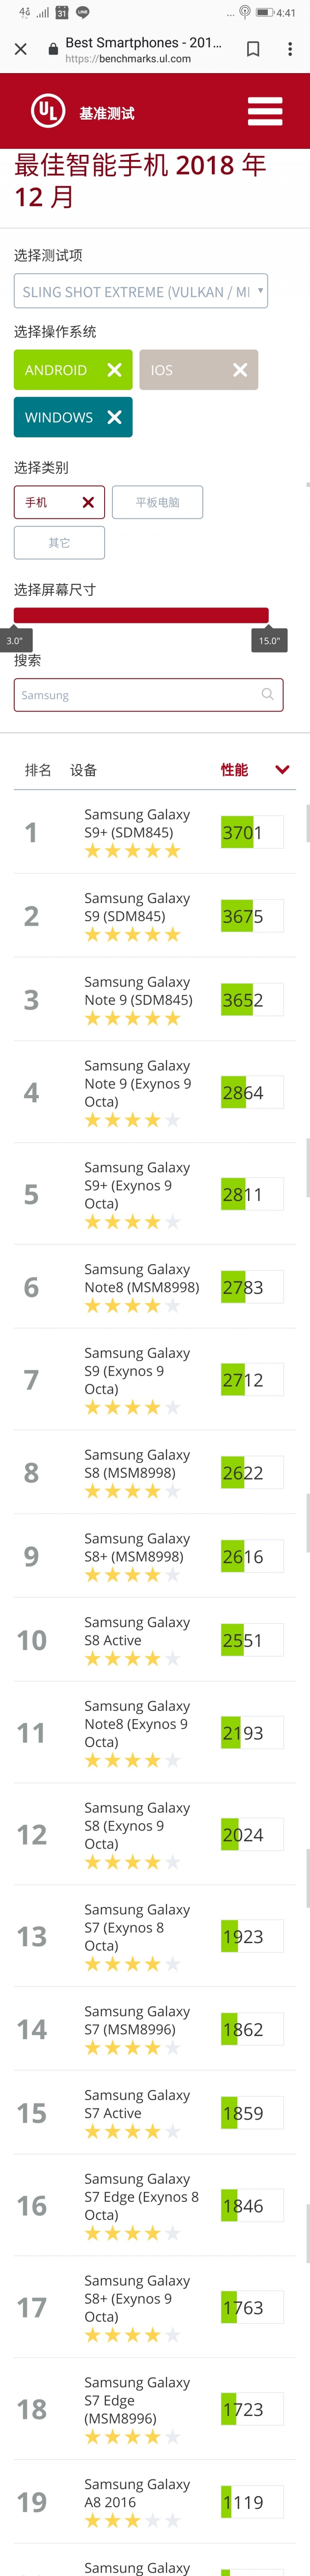Screen dimensions: 310x2576
Task: Close the browser tab with X icon
Action: (20, 49)
